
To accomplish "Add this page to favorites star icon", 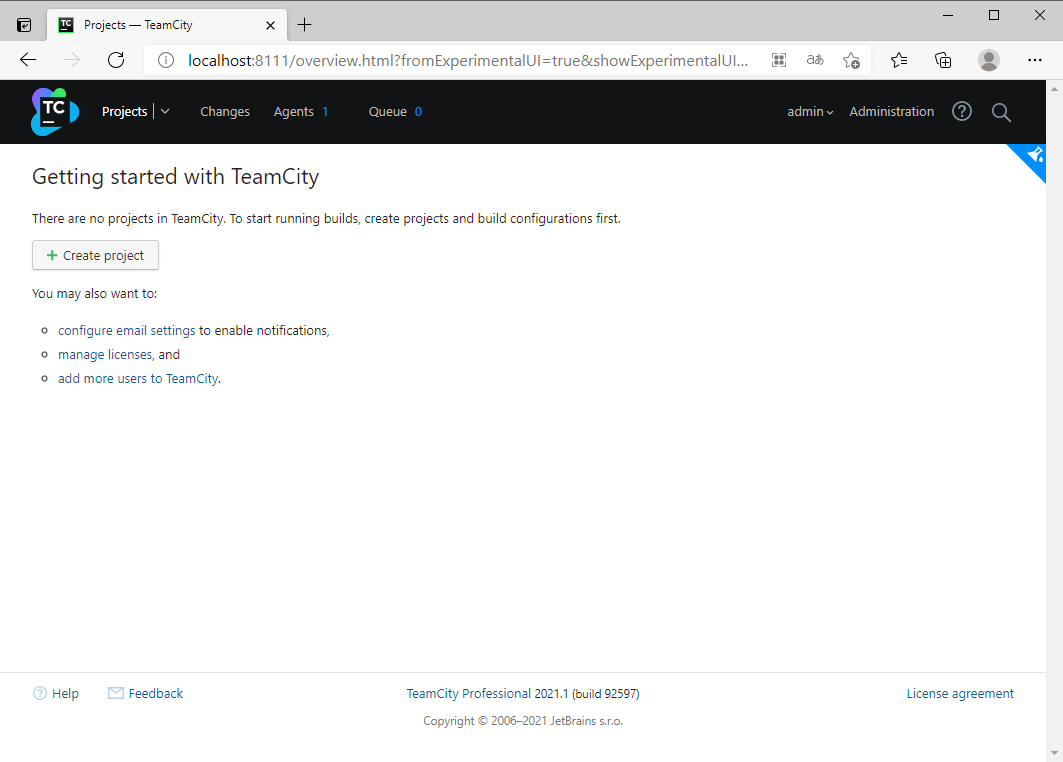I will click(x=851, y=60).
